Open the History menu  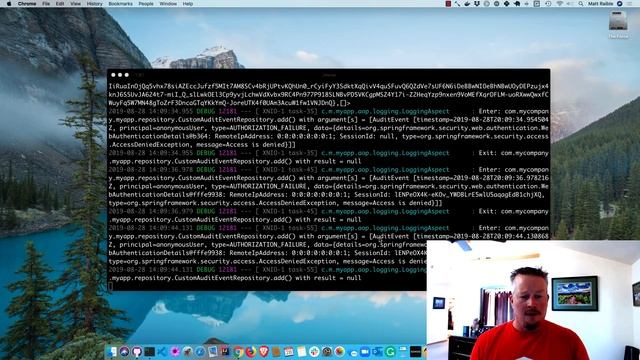coord(94,4)
